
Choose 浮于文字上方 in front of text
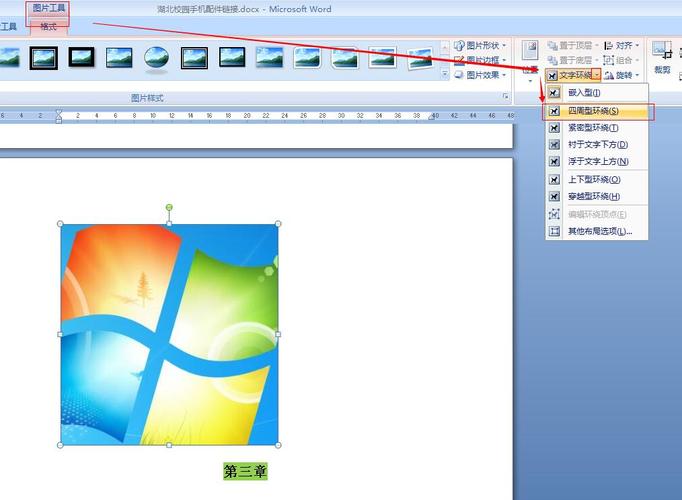(x=596, y=161)
